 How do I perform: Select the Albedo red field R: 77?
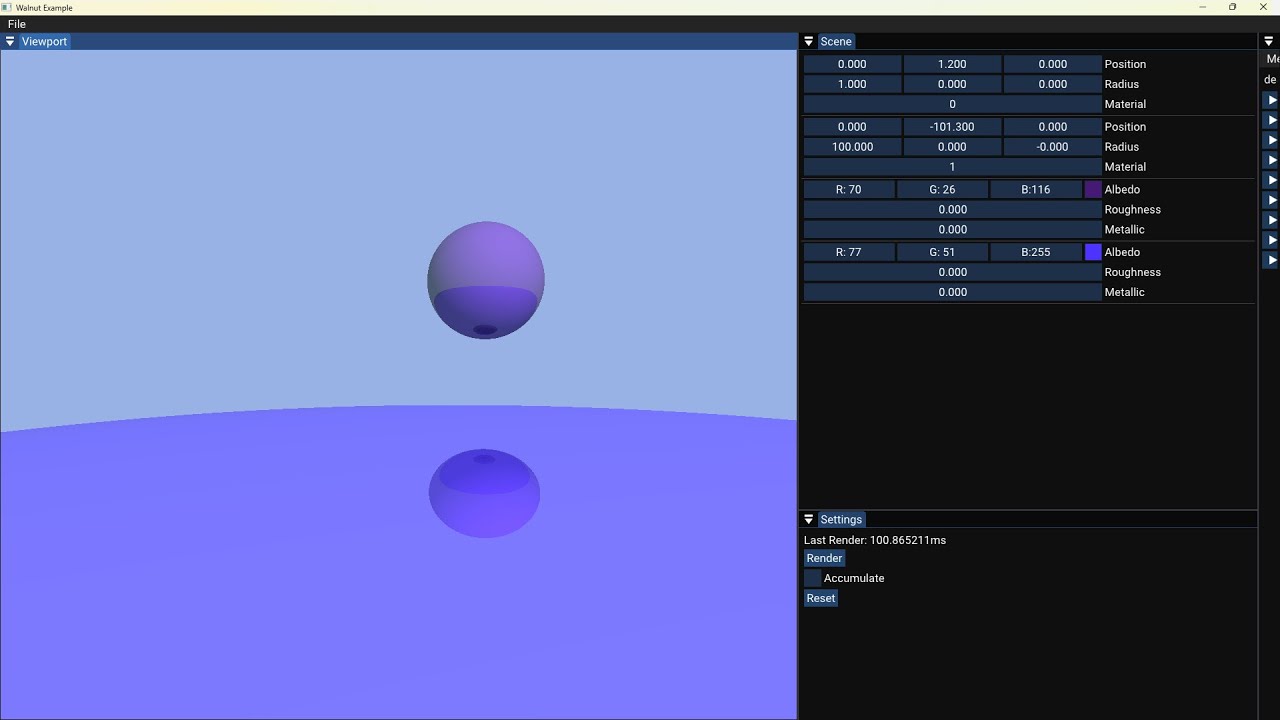click(849, 252)
